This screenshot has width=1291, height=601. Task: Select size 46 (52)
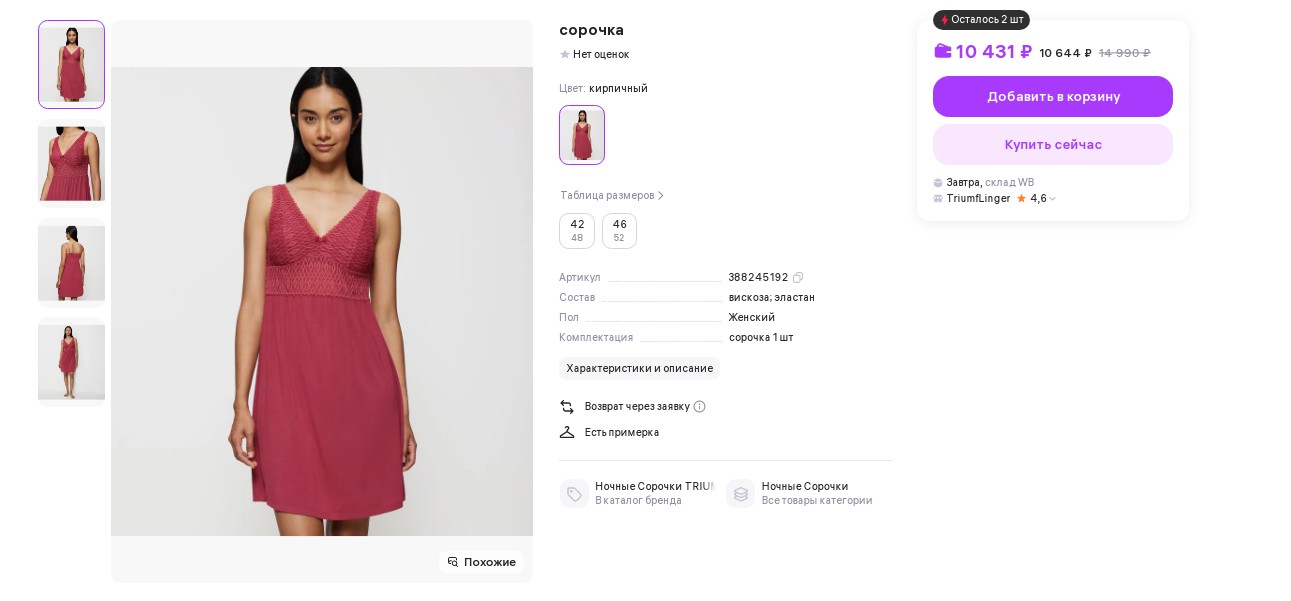tap(619, 231)
